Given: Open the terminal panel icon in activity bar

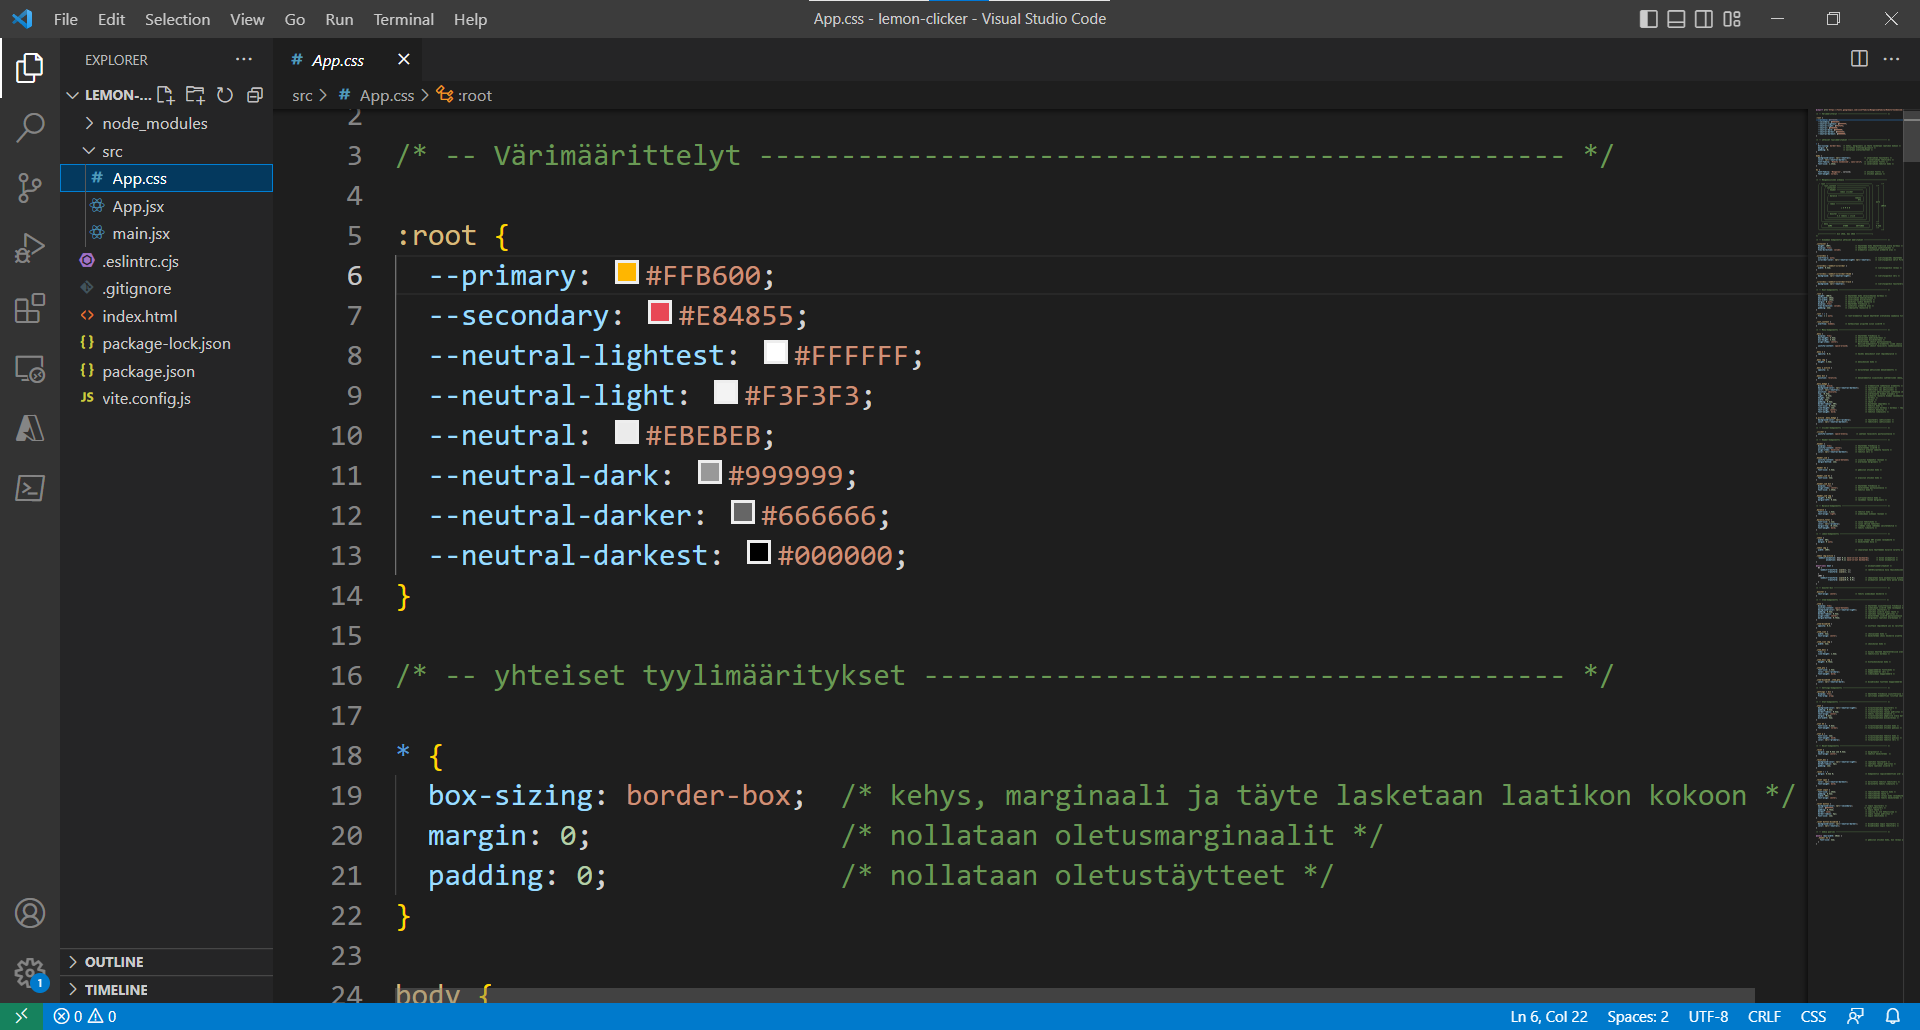Looking at the screenshot, I should pos(30,488).
